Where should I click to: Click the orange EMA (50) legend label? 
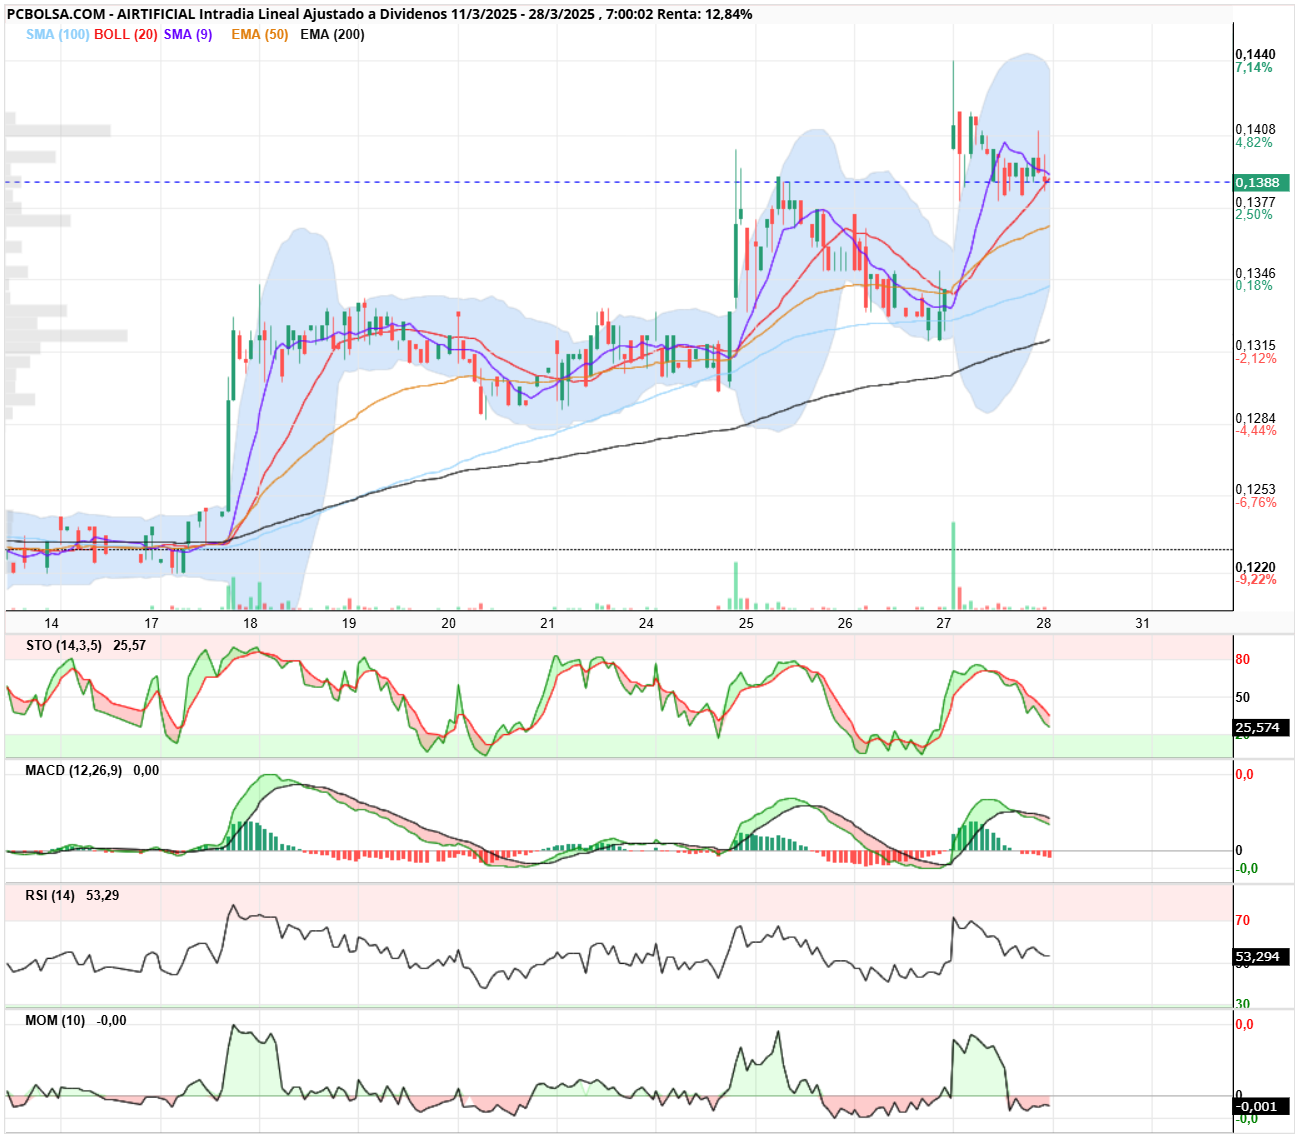click(259, 34)
